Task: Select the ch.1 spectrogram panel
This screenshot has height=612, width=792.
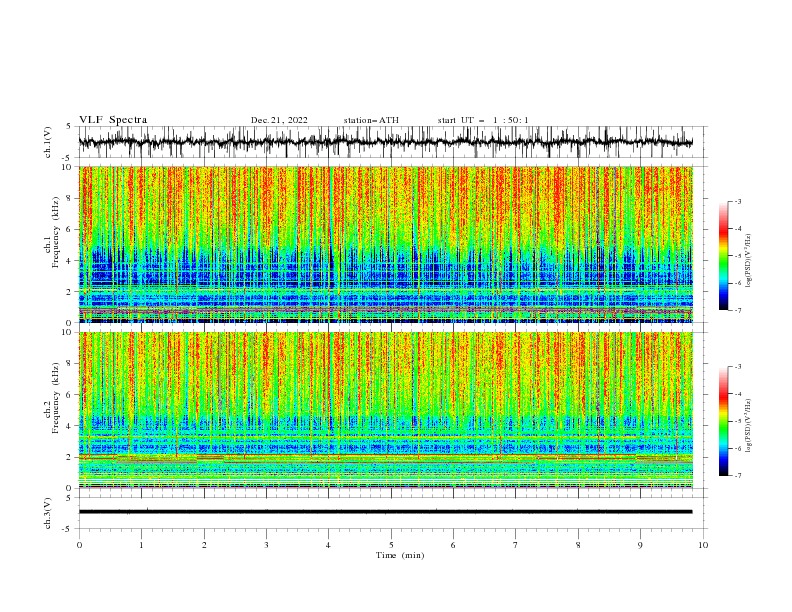Action: tap(386, 244)
